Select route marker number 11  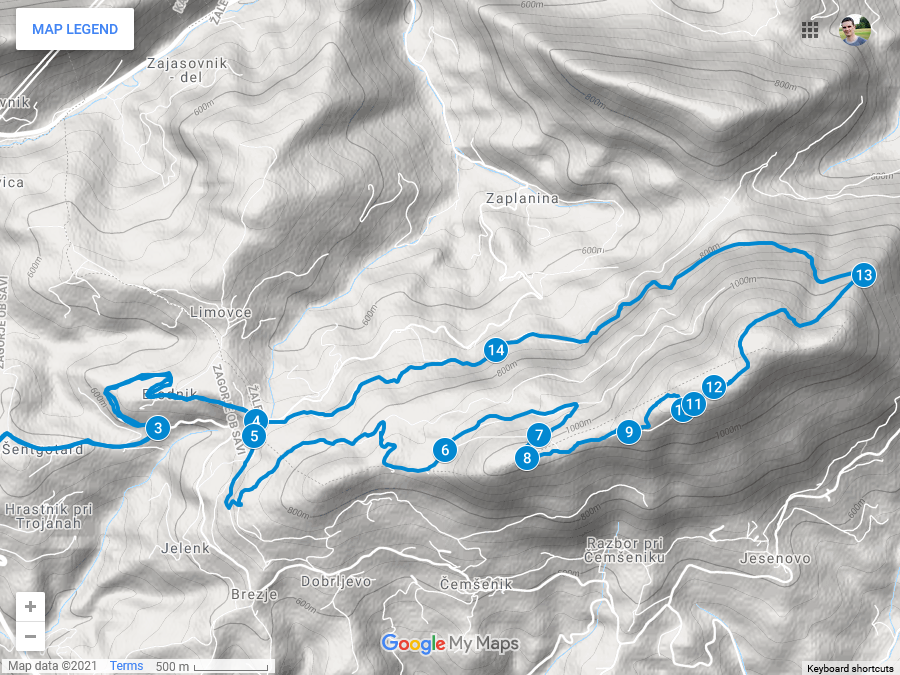tap(693, 404)
